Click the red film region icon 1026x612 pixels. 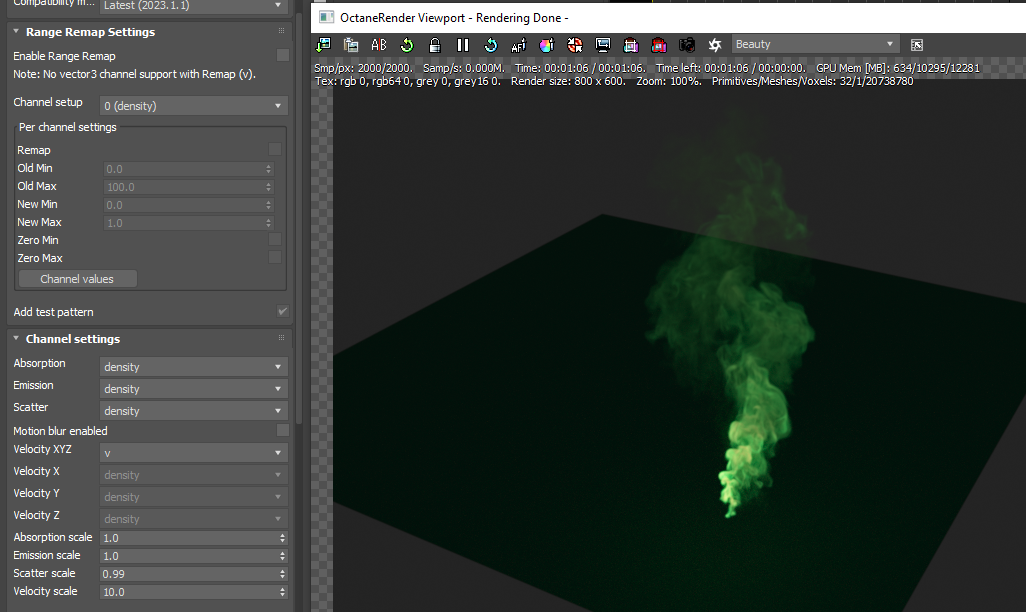pos(659,45)
